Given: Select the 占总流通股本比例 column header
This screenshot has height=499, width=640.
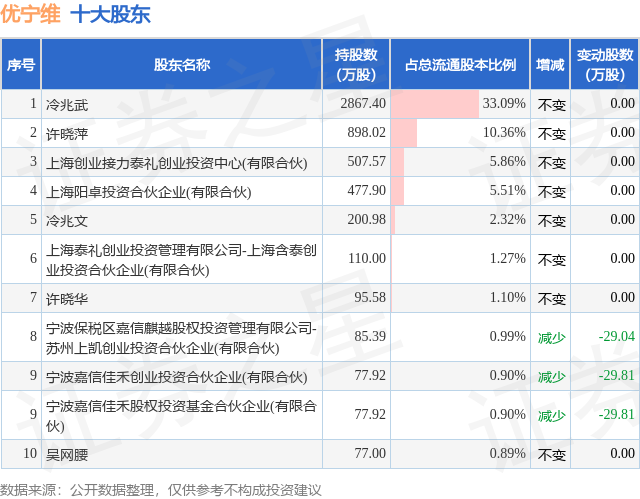Looking at the screenshot, I should coord(460,64).
